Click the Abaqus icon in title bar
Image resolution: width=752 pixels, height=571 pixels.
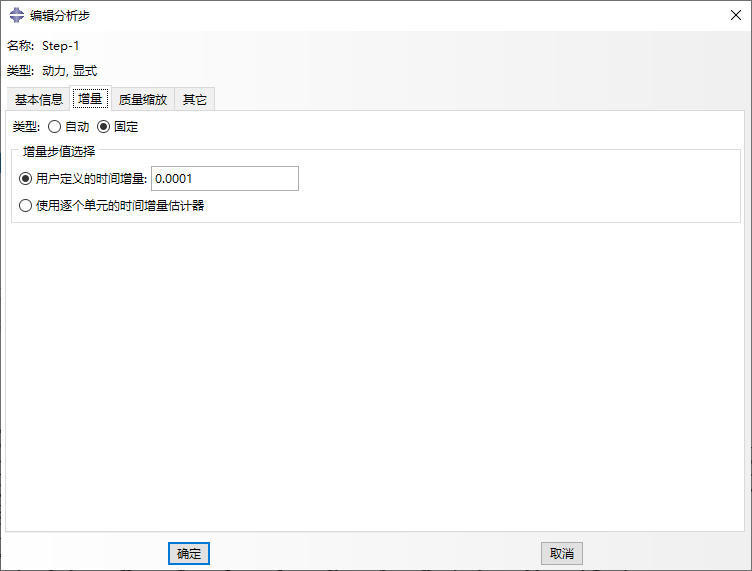16,15
